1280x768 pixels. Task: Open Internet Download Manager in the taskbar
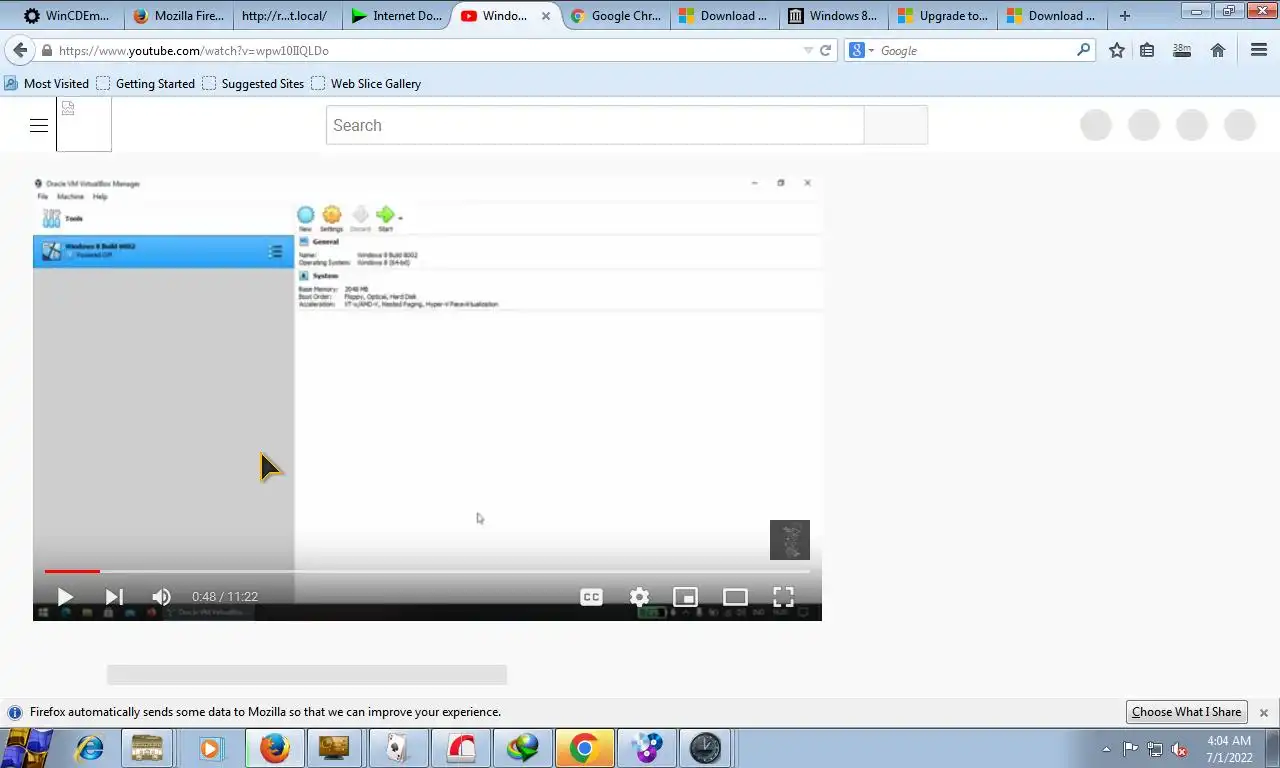(522, 748)
